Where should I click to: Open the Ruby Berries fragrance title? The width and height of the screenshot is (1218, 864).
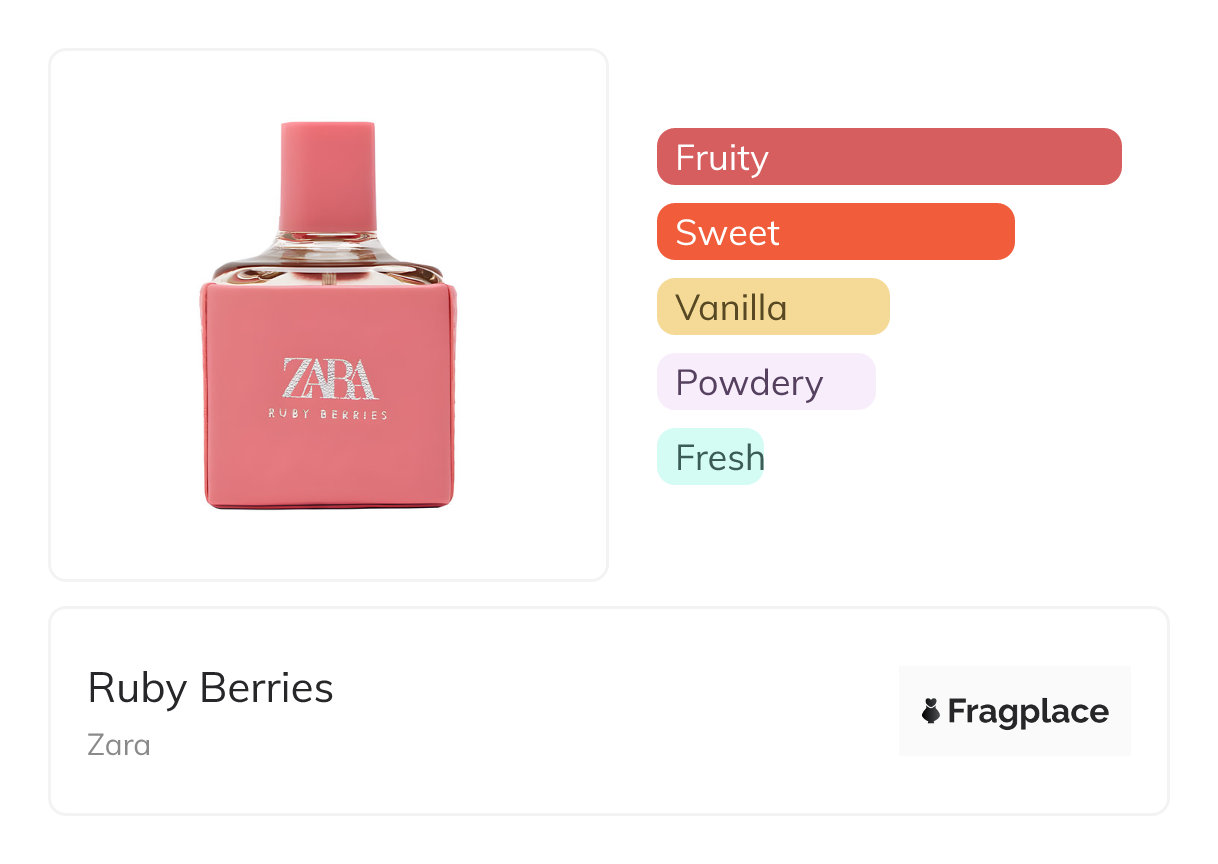[x=210, y=688]
